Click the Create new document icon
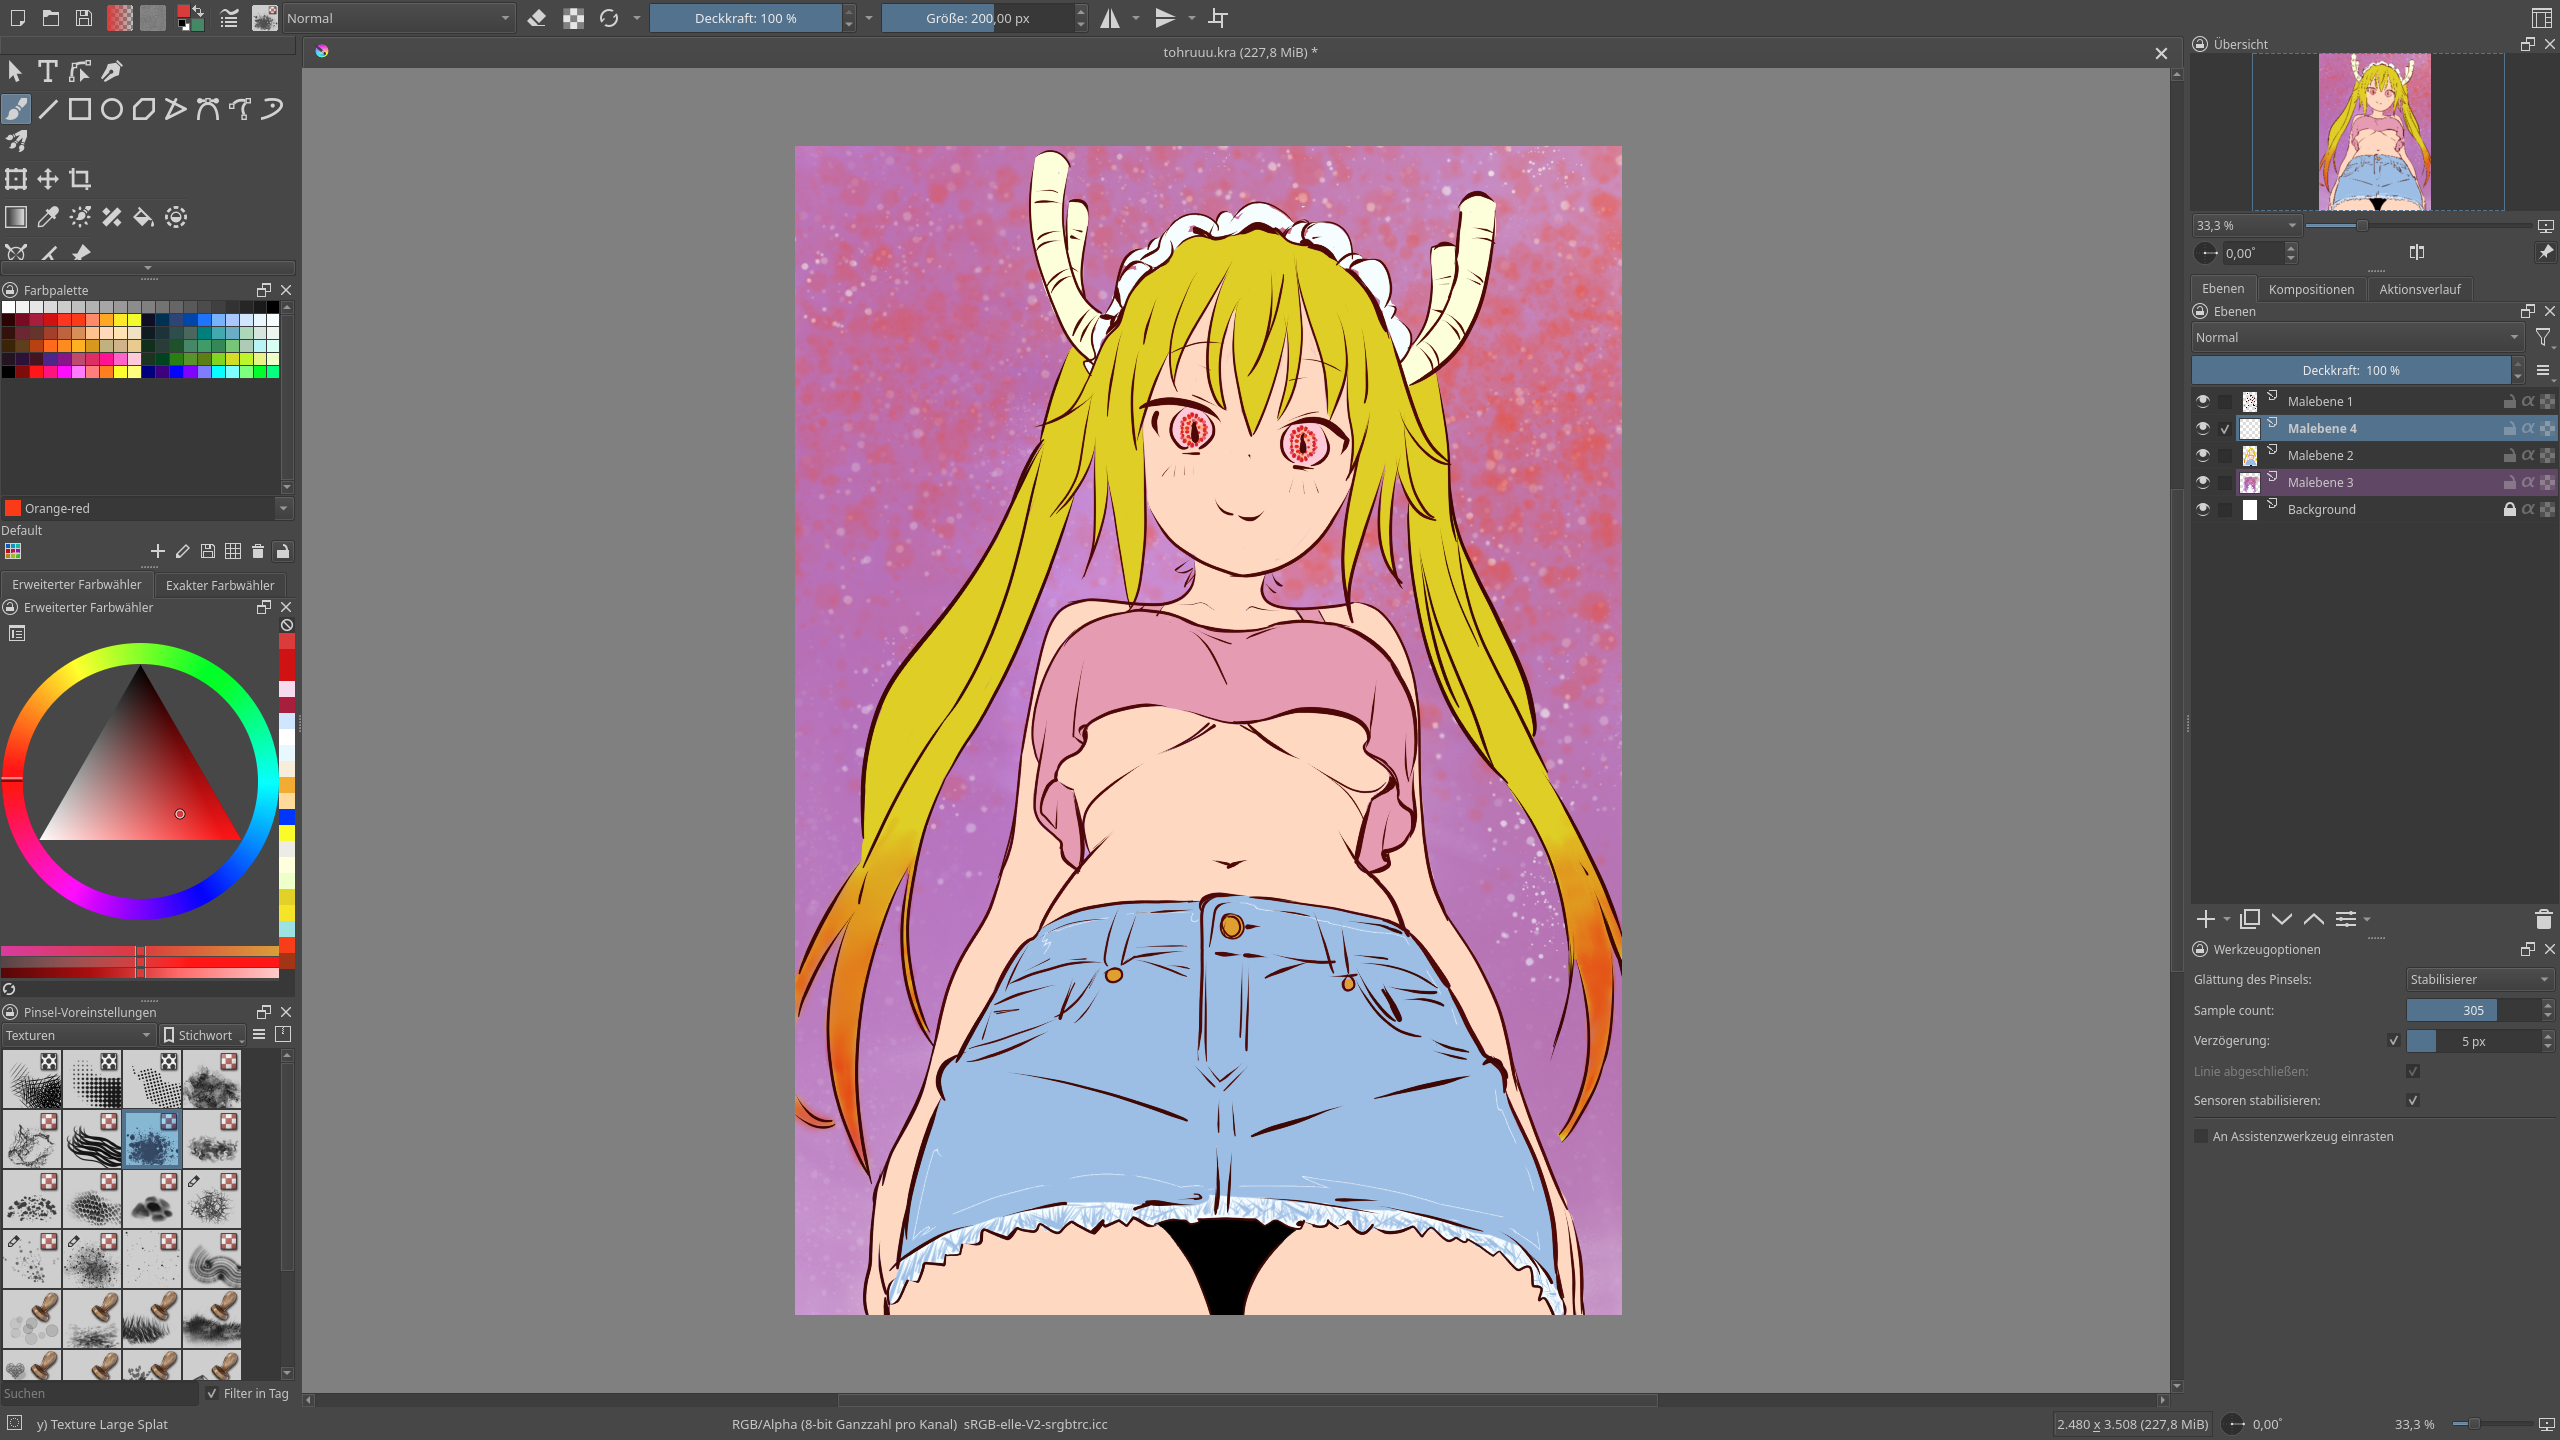The width and height of the screenshot is (2560, 1440). pos(18,18)
